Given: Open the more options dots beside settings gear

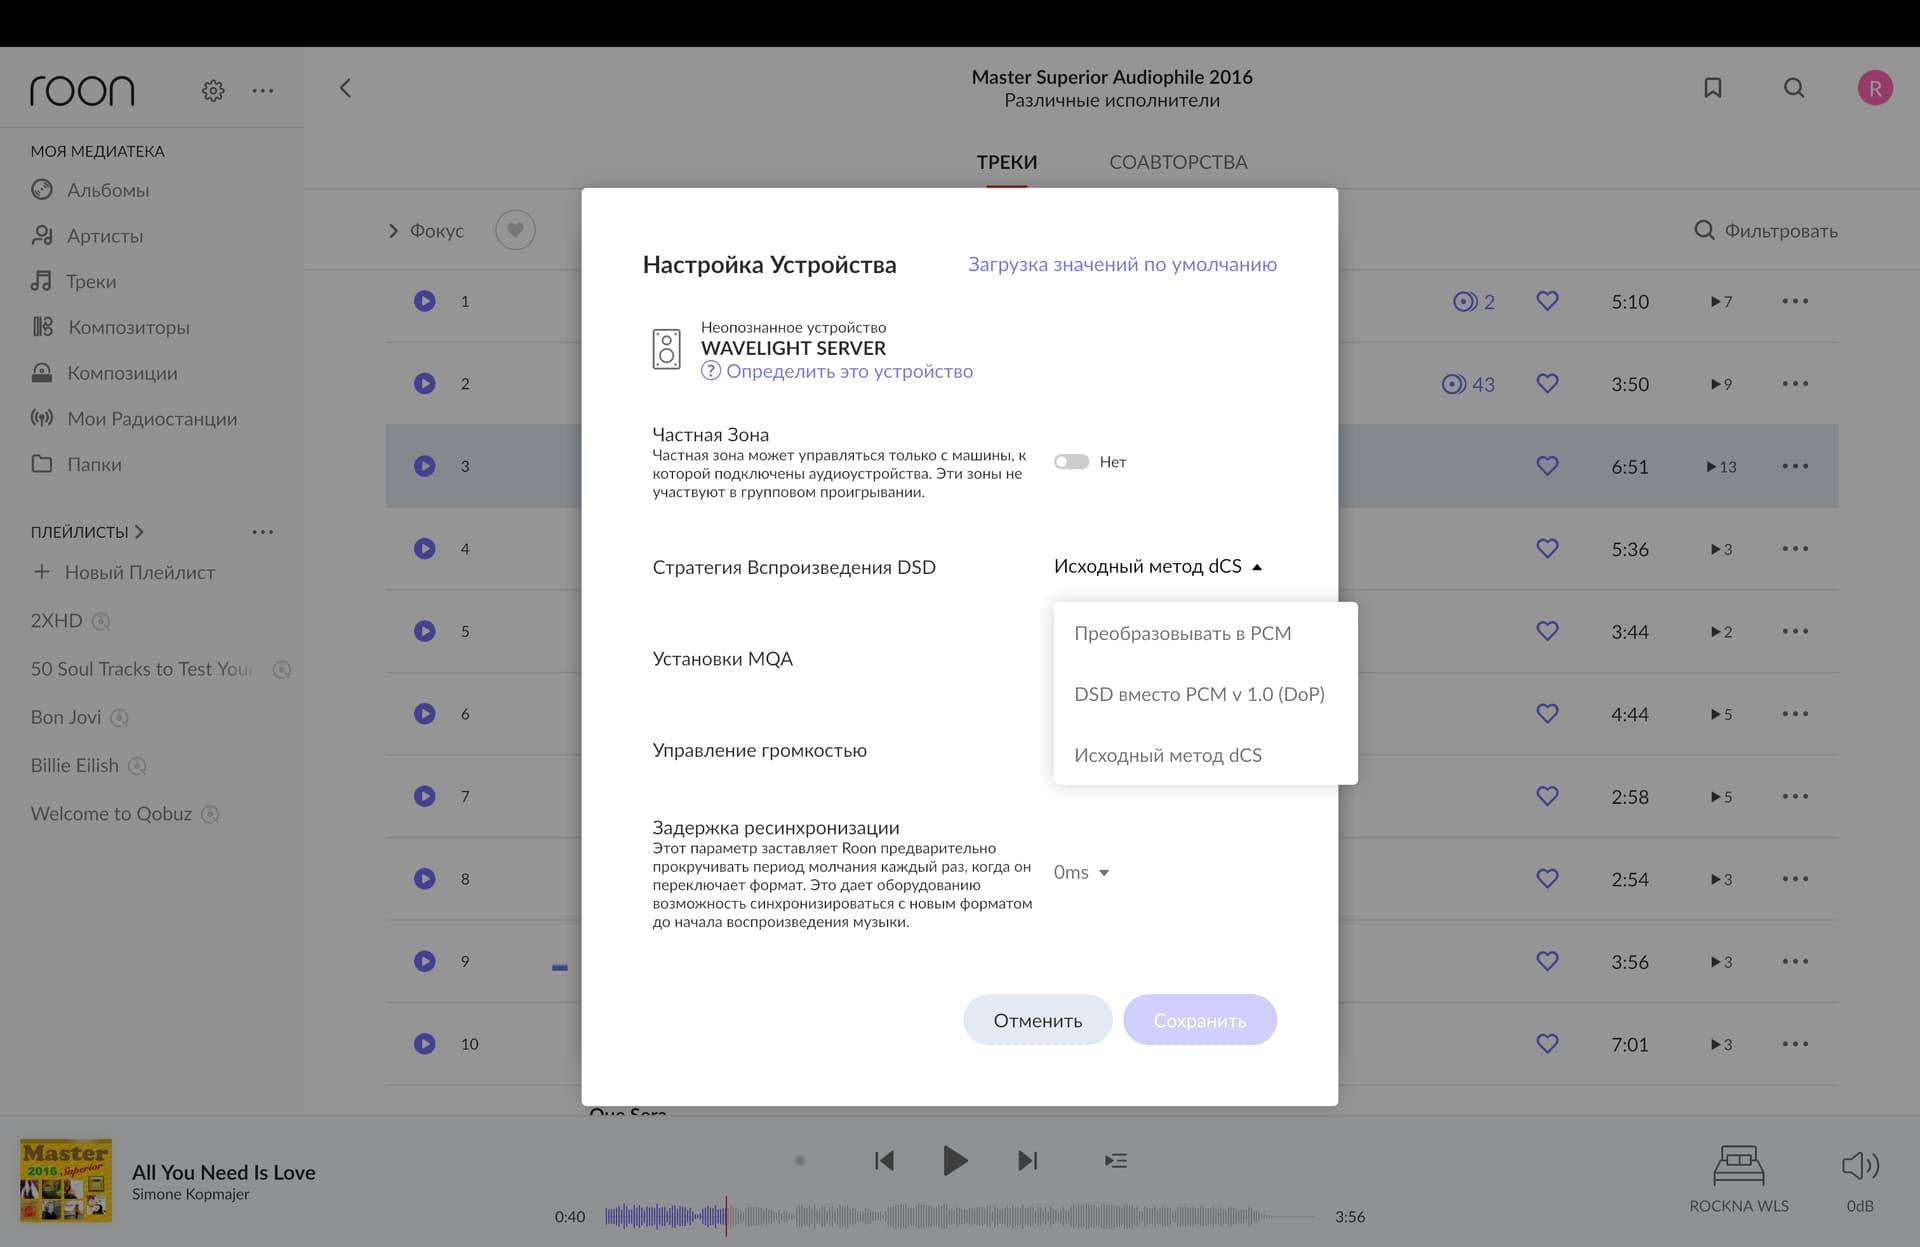Looking at the screenshot, I should (x=263, y=90).
